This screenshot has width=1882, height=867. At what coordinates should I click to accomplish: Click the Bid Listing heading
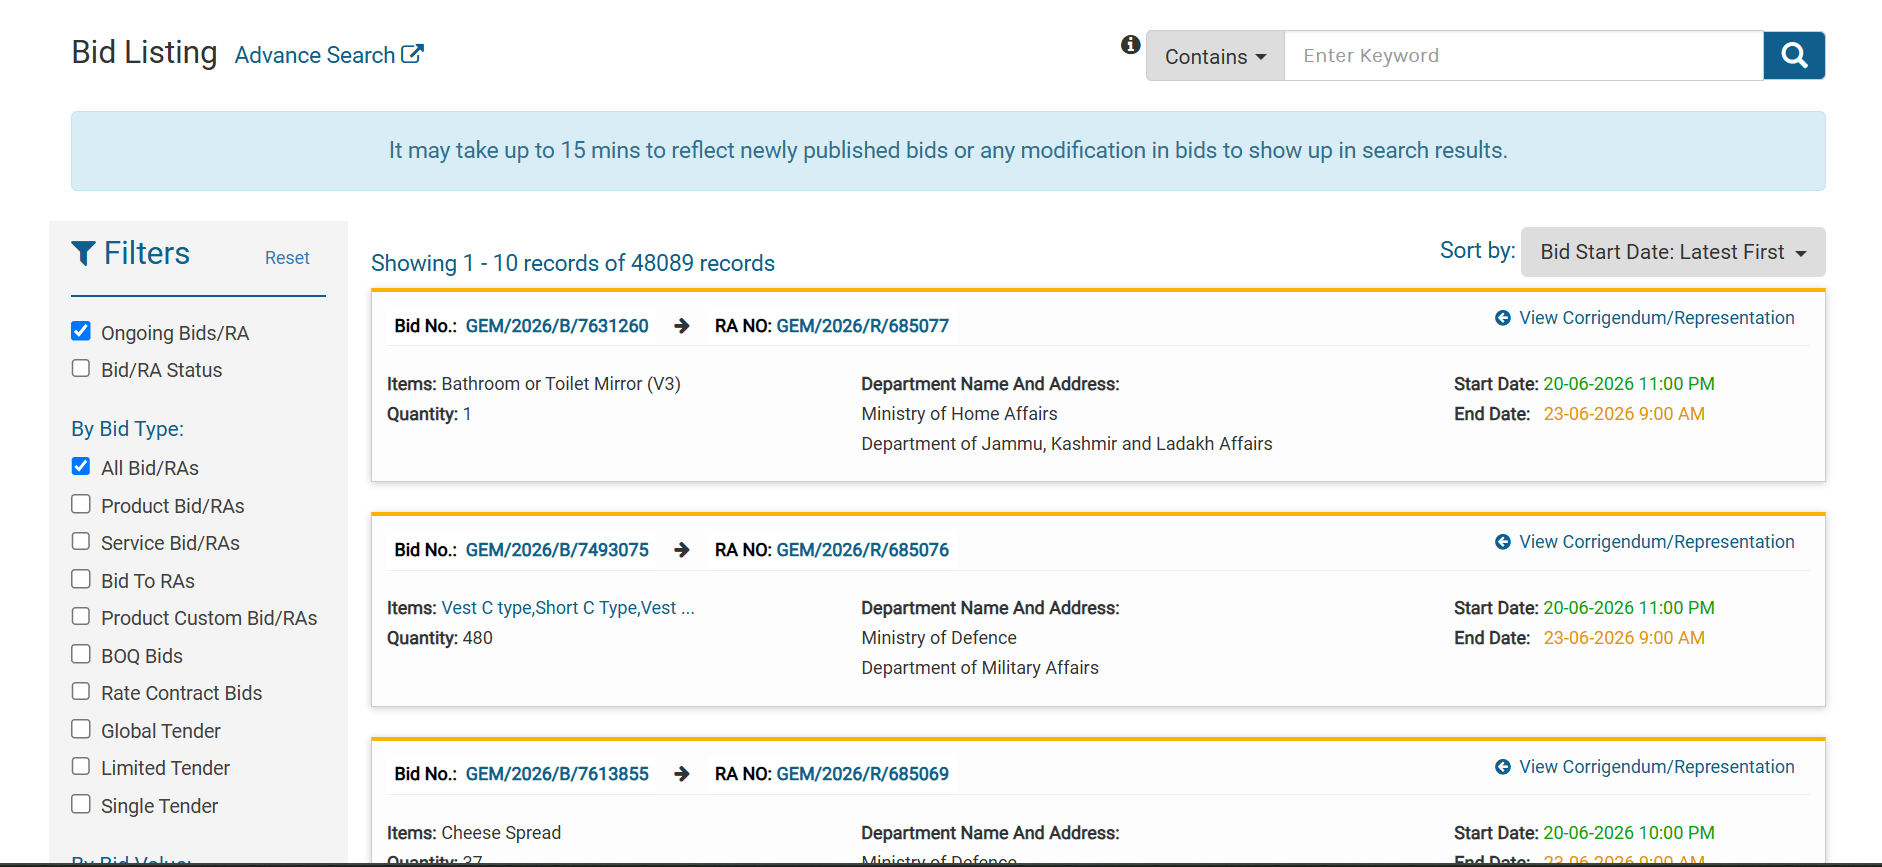point(144,52)
